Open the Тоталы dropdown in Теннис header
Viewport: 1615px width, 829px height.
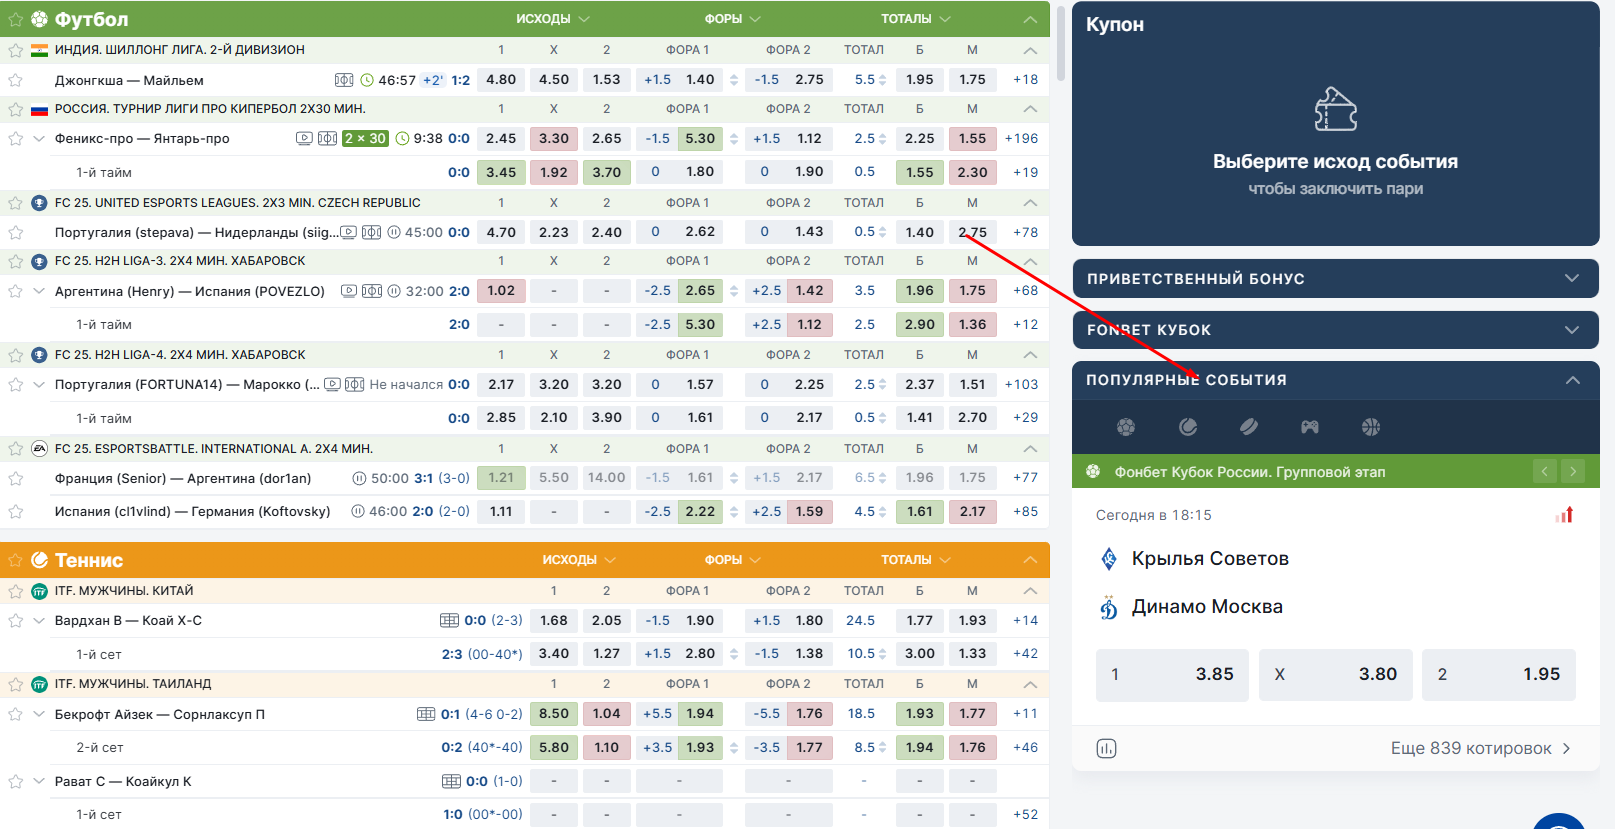[x=915, y=560]
